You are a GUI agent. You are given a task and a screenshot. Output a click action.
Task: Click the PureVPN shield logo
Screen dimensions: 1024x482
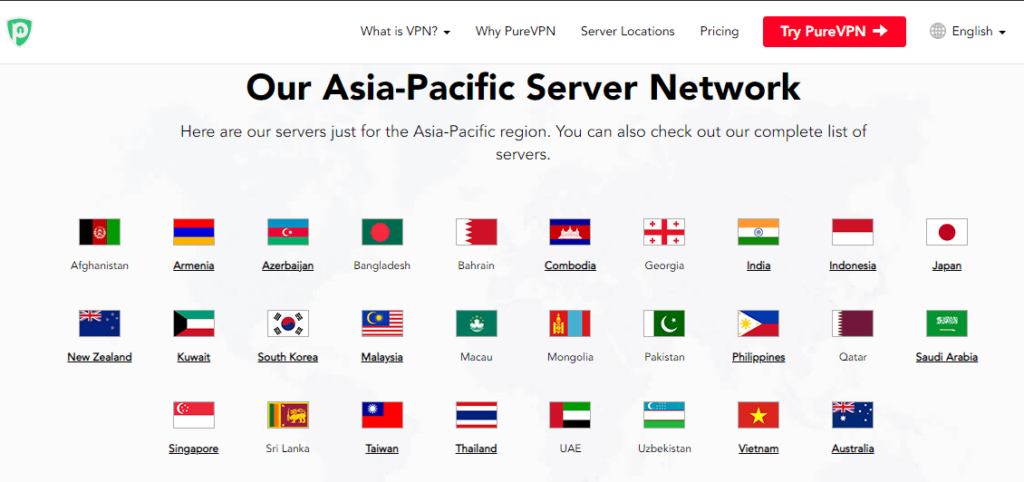(x=20, y=31)
